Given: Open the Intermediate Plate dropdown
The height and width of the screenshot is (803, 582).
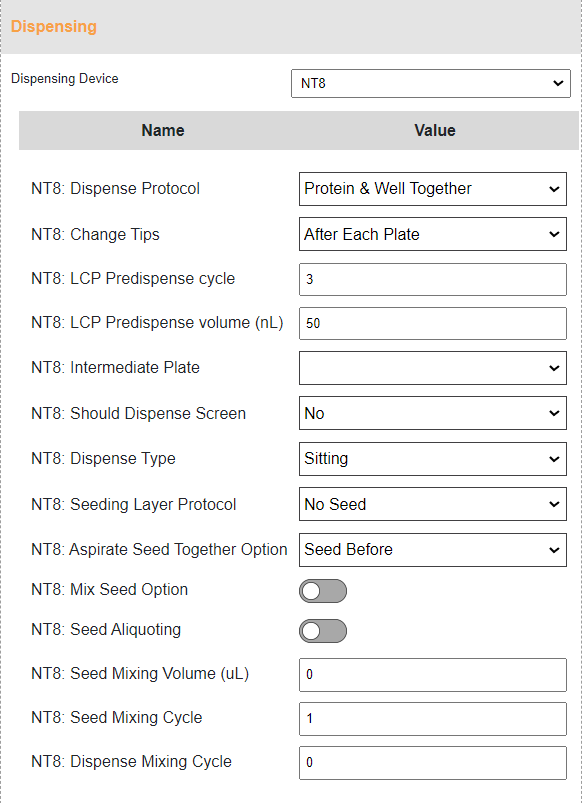Looking at the screenshot, I should pos(432,368).
